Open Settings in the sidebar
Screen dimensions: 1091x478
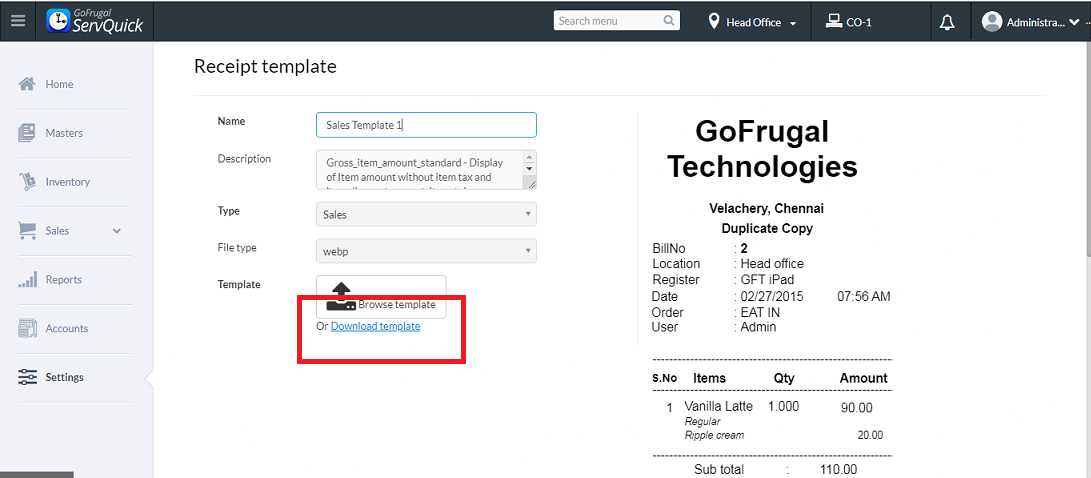pos(64,377)
